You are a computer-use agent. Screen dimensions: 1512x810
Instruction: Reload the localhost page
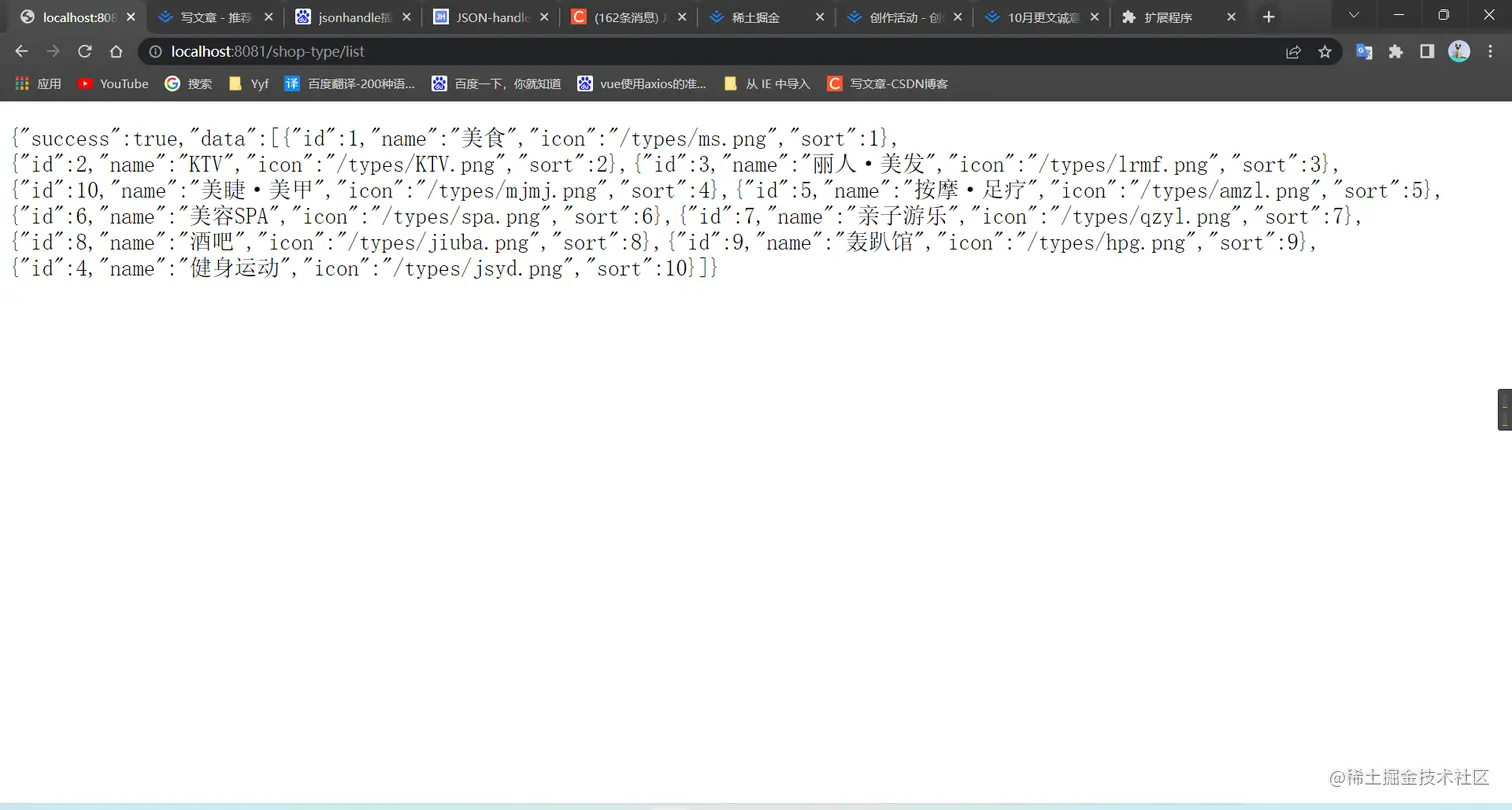click(x=85, y=52)
